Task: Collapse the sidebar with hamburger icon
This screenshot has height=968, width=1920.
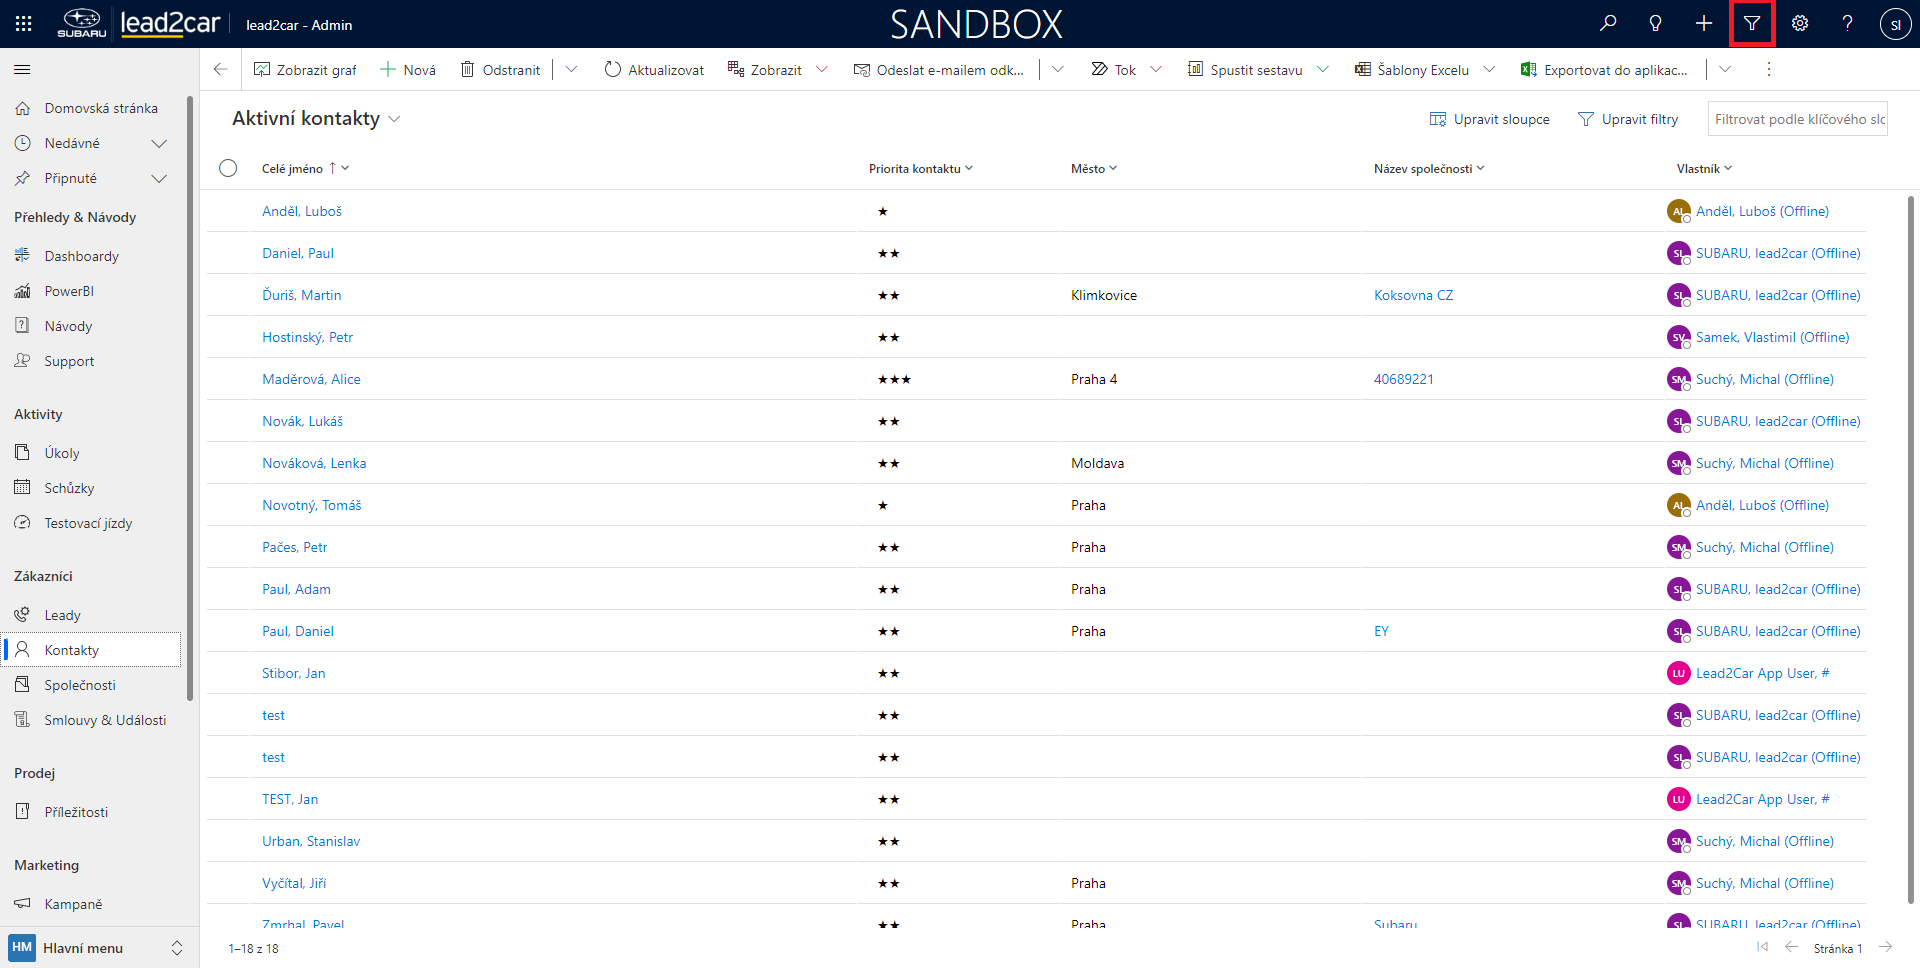Action: point(22,70)
